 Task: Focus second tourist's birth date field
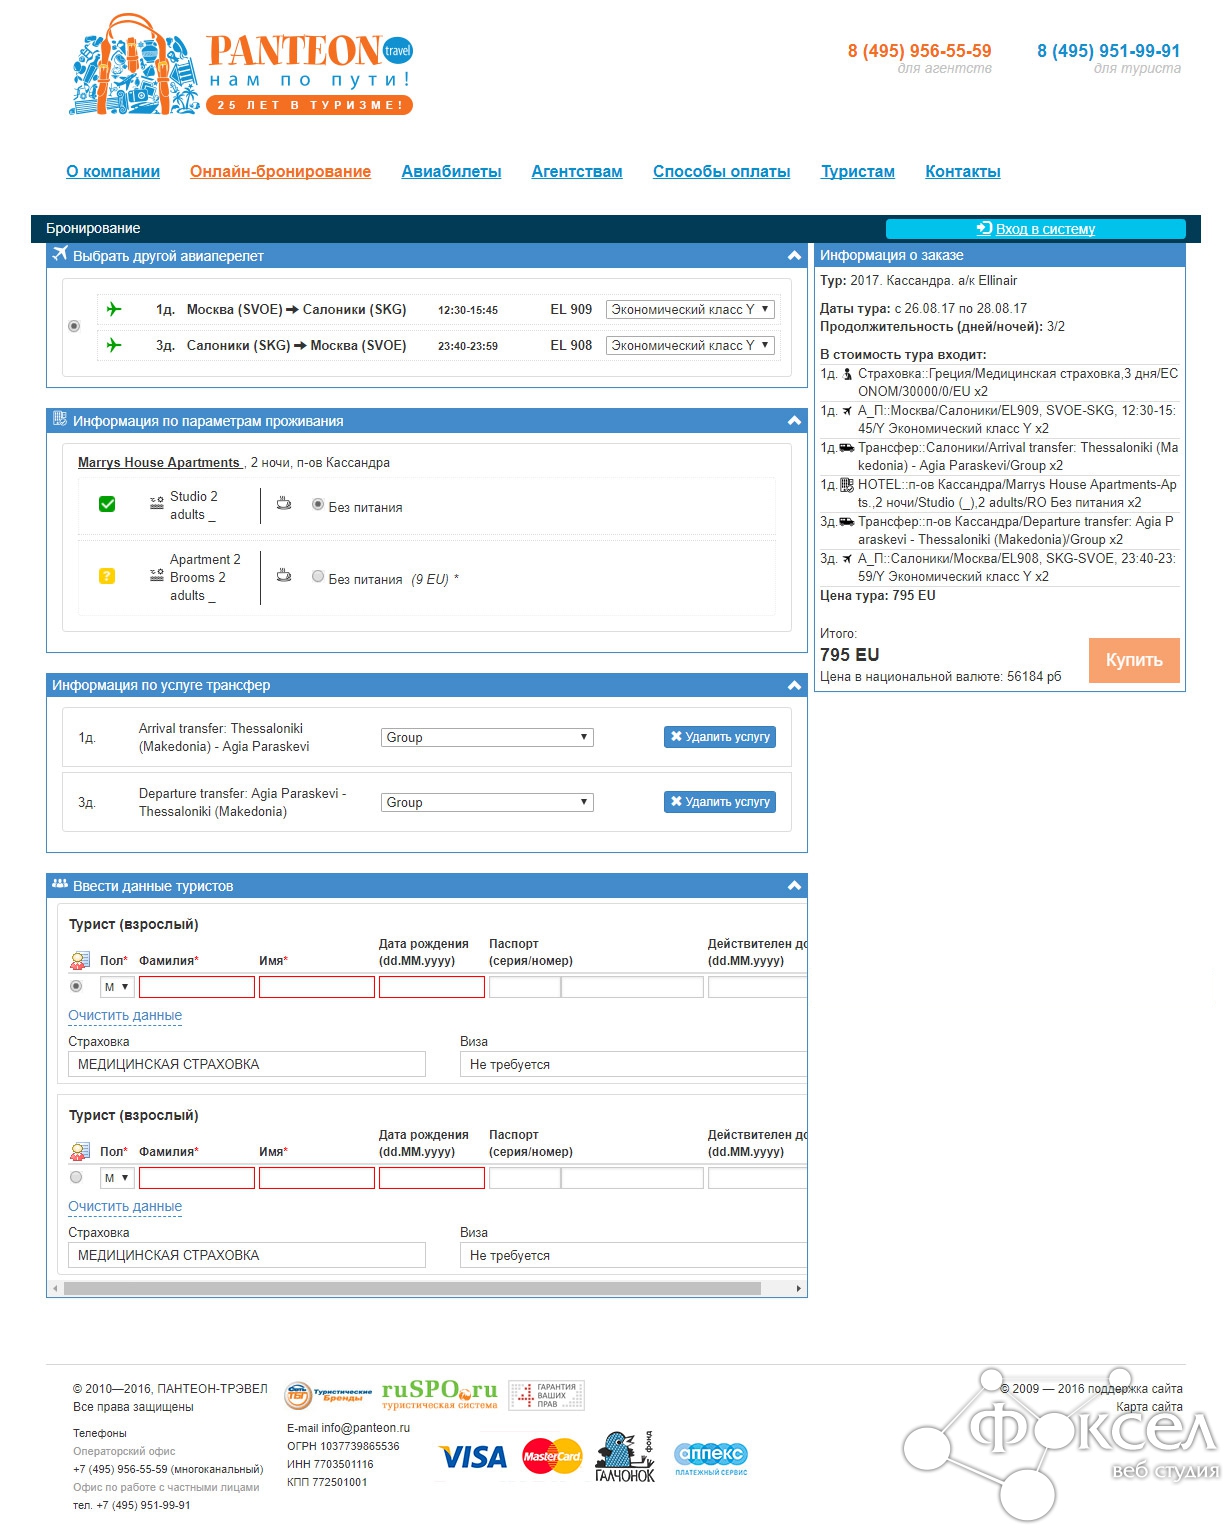(432, 1178)
